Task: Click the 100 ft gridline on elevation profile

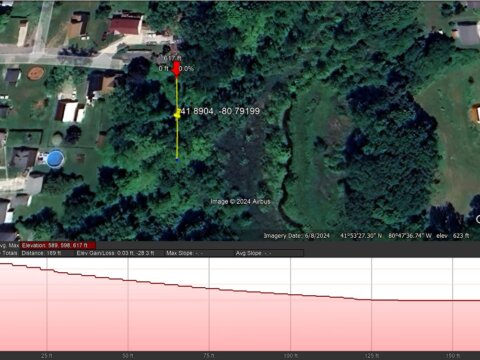Action: point(290,304)
